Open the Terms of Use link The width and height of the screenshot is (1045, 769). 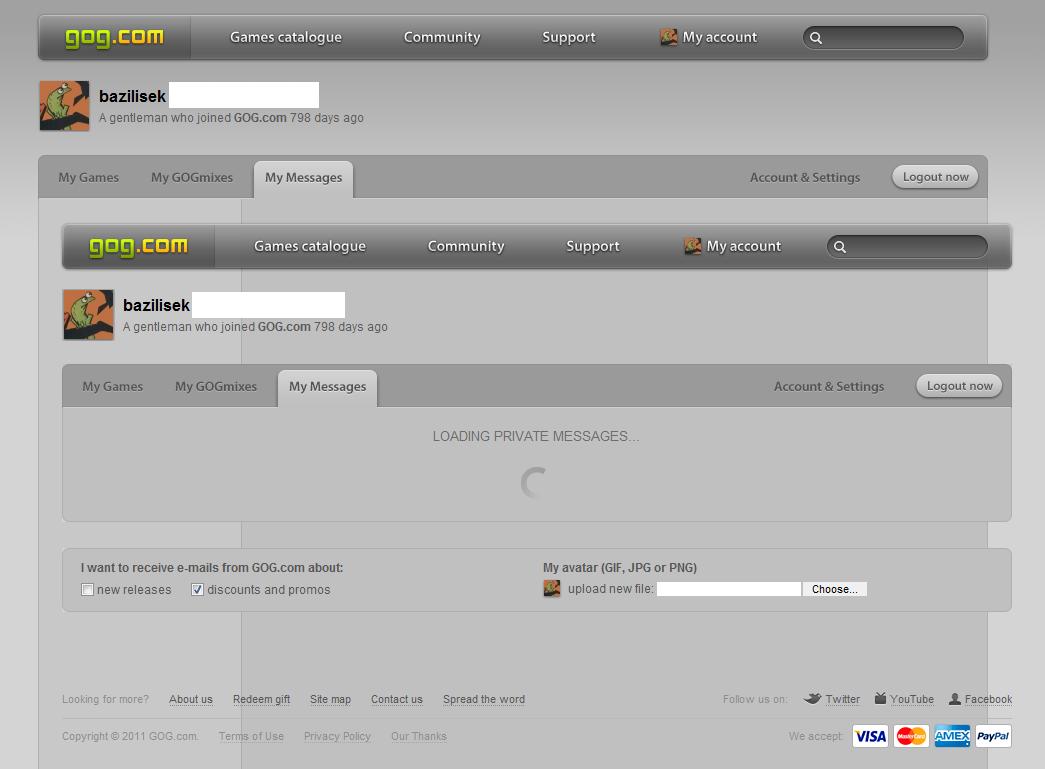tap(251, 736)
